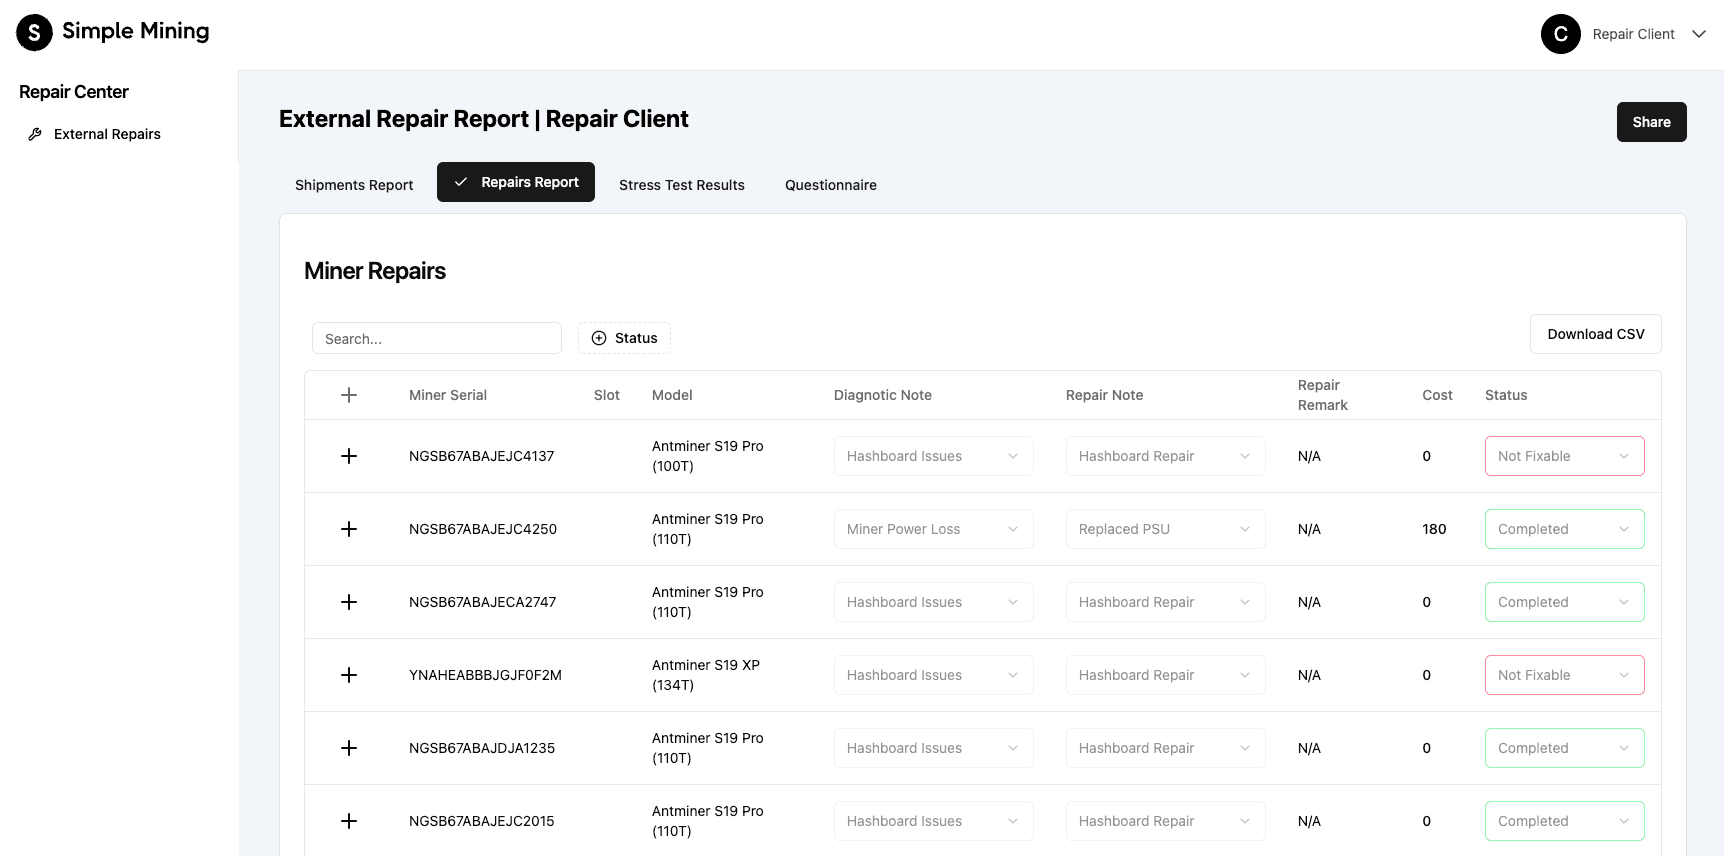Click the Repair Client avatar circle
The image size is (1724, 856).
[x=1560, y=34]
